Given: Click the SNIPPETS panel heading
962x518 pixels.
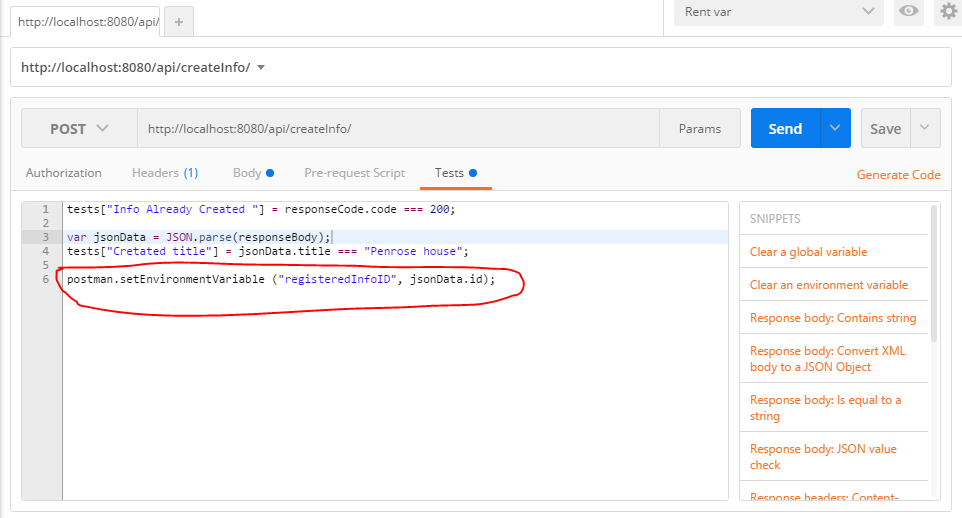Looking at the screenshot, I should tap(775, 219).
